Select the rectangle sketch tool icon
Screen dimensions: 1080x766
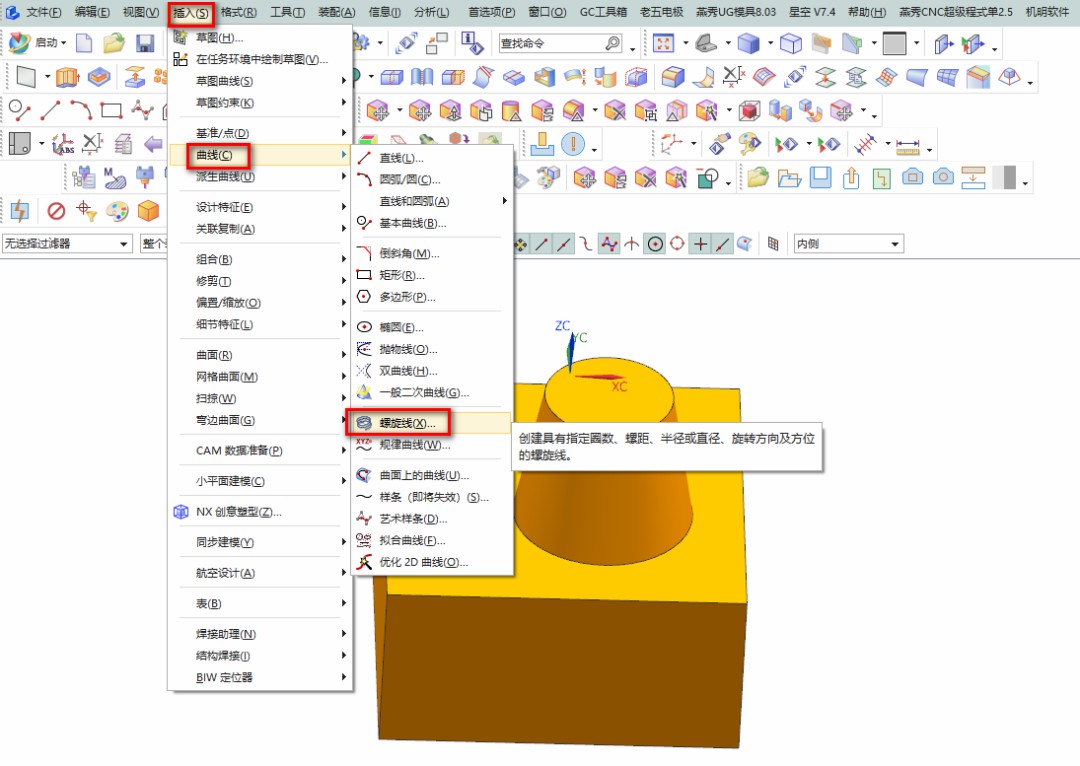111,110
